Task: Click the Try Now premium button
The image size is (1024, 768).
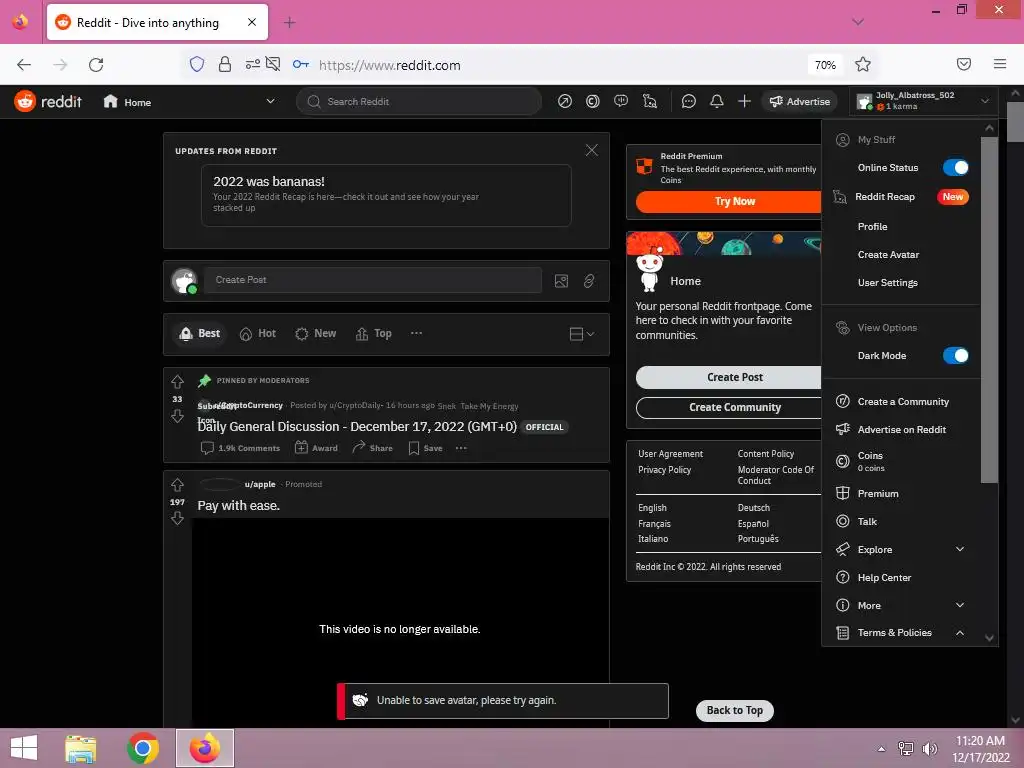Action: (728, 201)
